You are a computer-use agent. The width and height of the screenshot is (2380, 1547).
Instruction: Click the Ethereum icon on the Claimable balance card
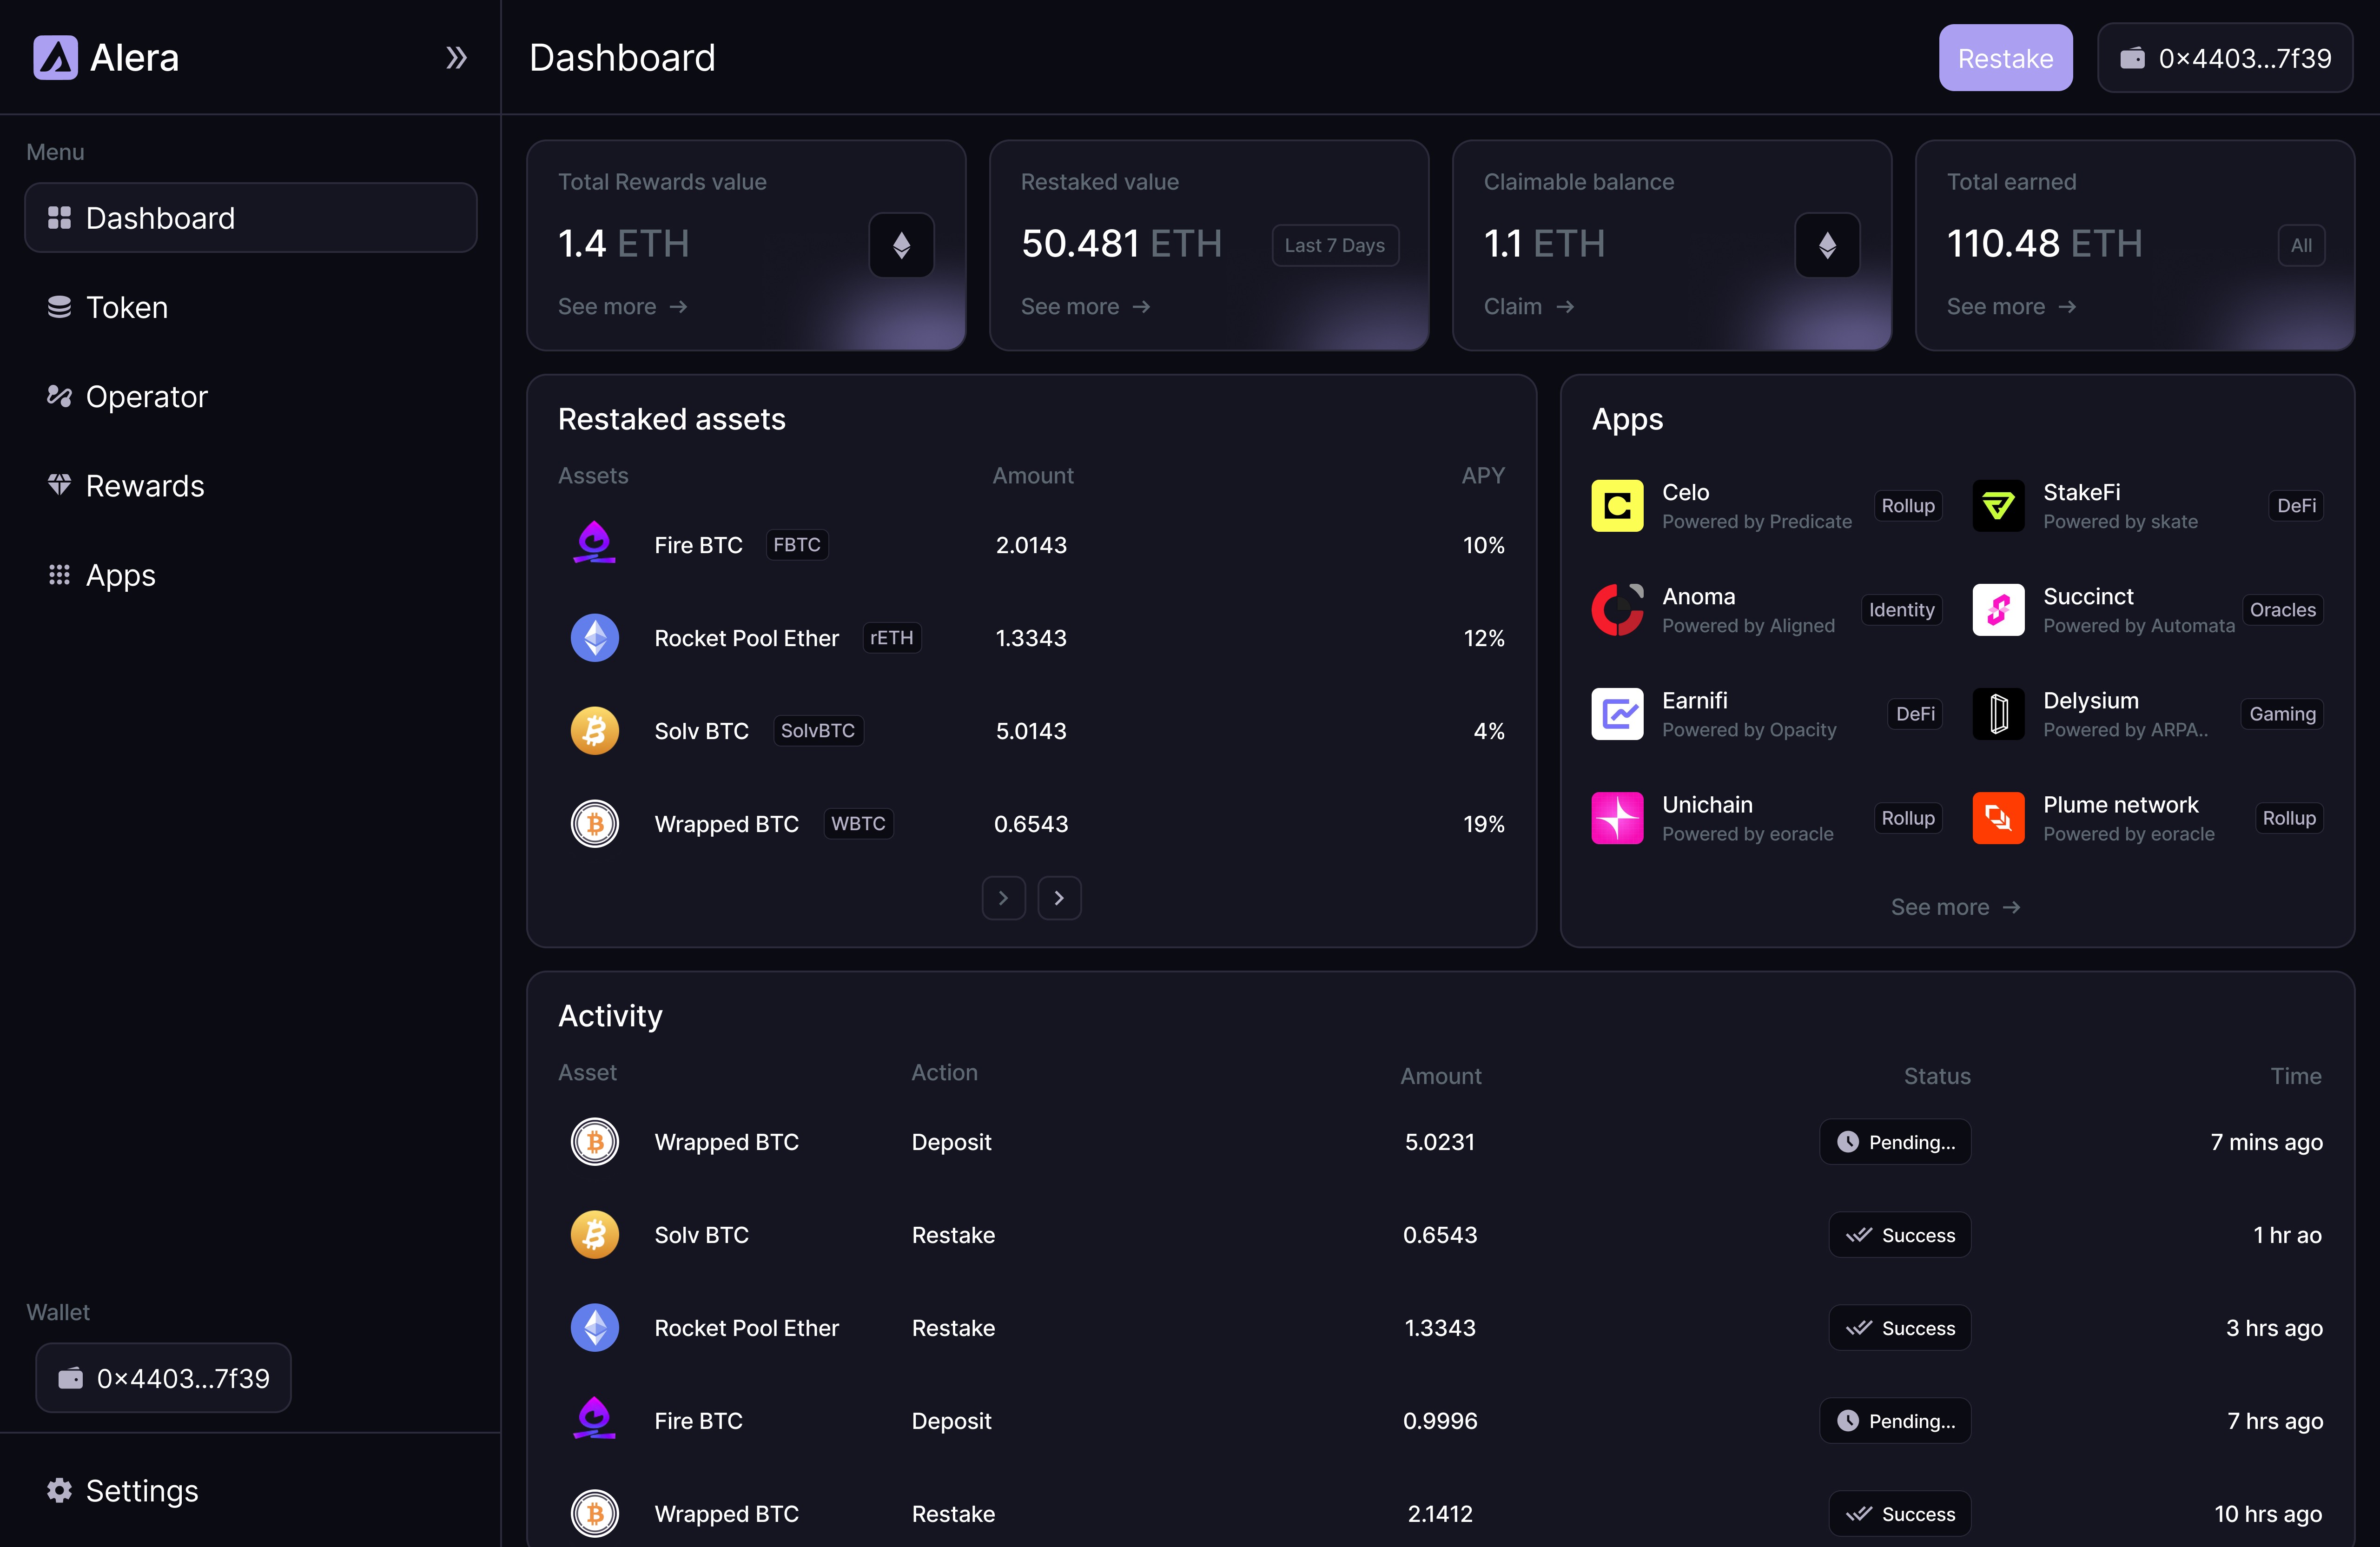[x=1827, y=245]
